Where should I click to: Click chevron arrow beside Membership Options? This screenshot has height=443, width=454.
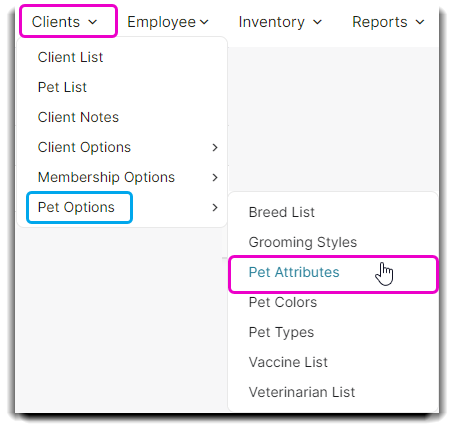pyautogui.click(x=215, y=177)
